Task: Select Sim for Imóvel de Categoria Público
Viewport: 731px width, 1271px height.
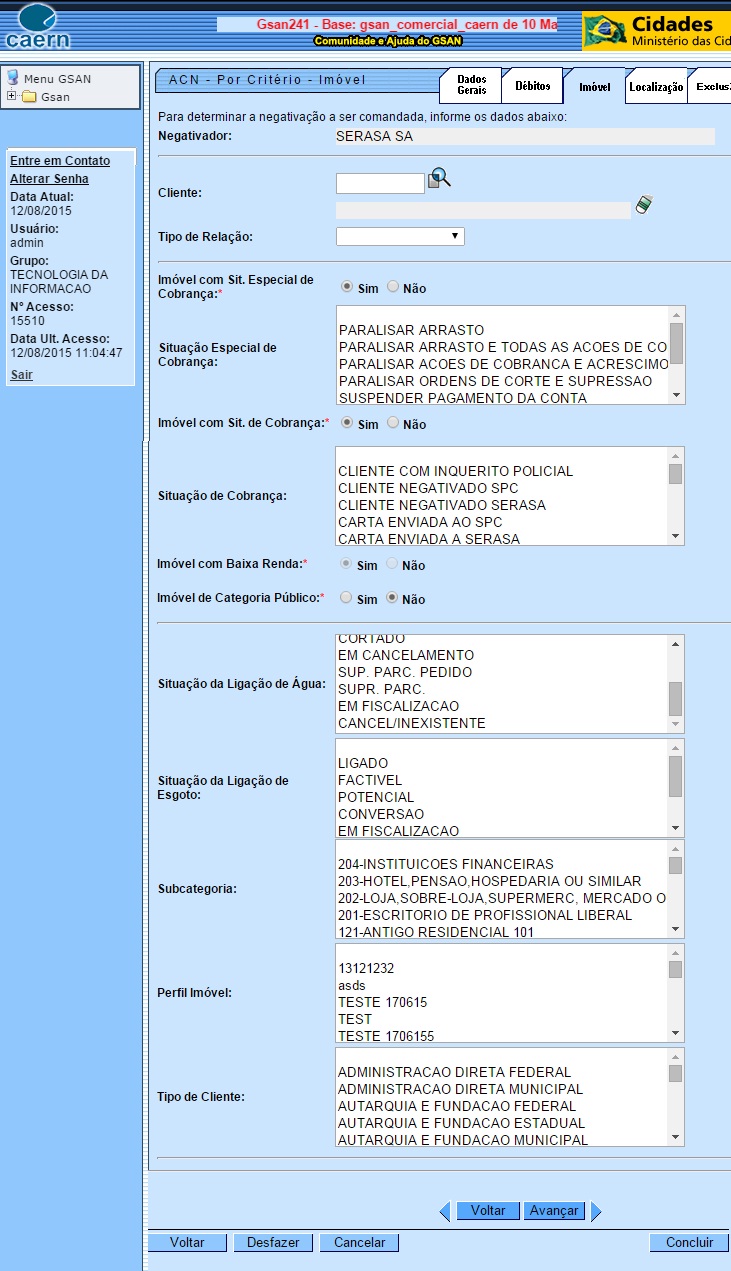Action: 347,598
